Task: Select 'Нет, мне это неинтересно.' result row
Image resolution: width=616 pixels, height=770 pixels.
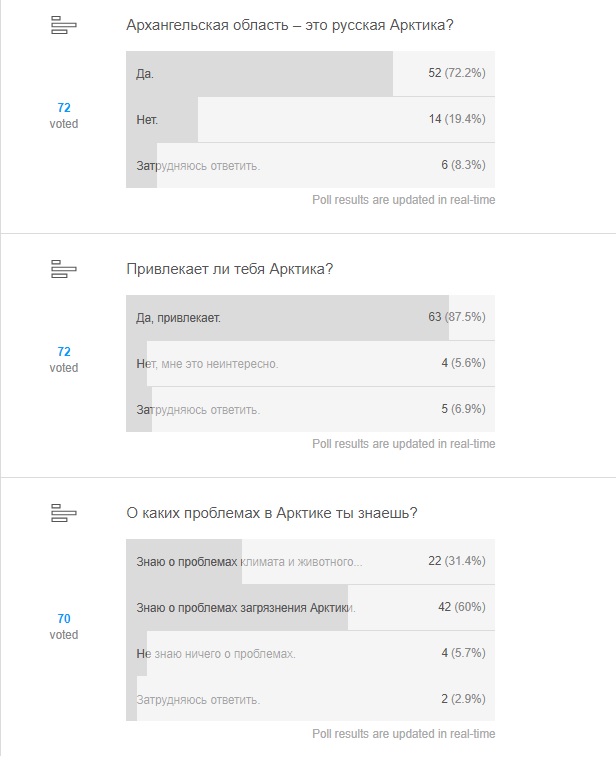Action: (310, 363)
